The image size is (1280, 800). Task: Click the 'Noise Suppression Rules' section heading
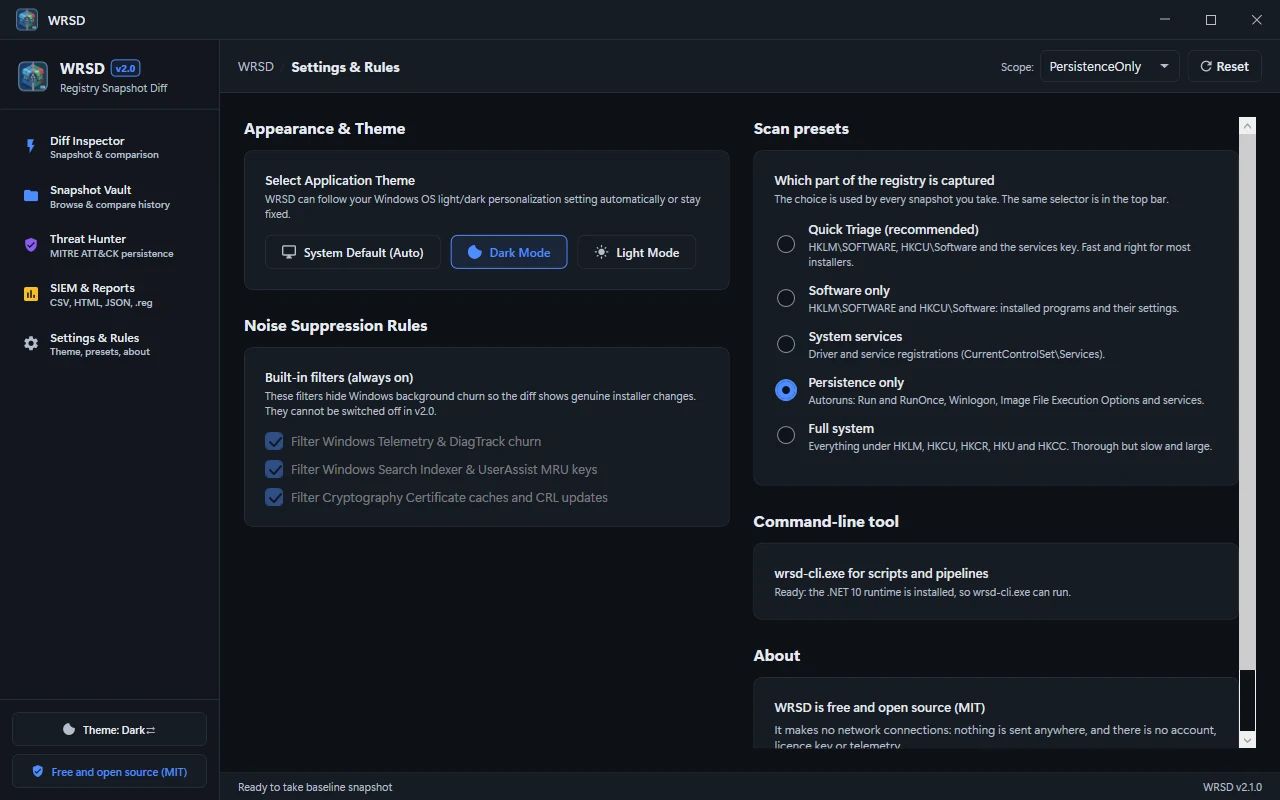(336, 325)
